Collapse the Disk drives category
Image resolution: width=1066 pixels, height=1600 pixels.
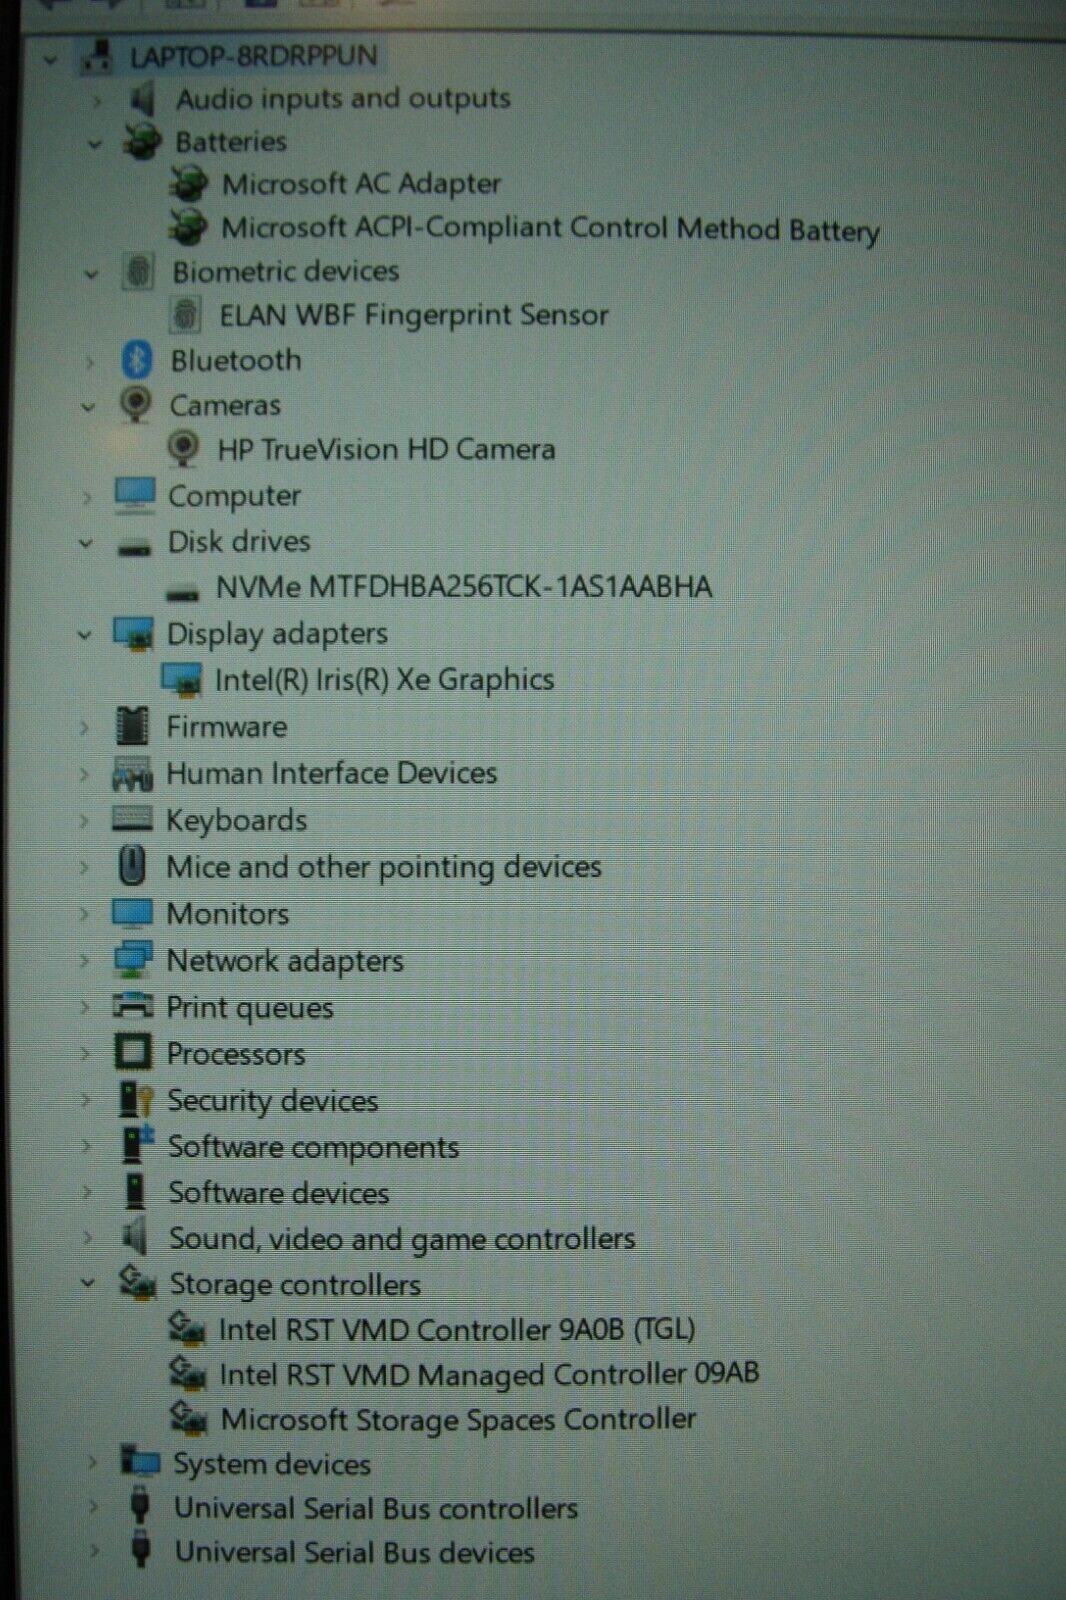86,543
